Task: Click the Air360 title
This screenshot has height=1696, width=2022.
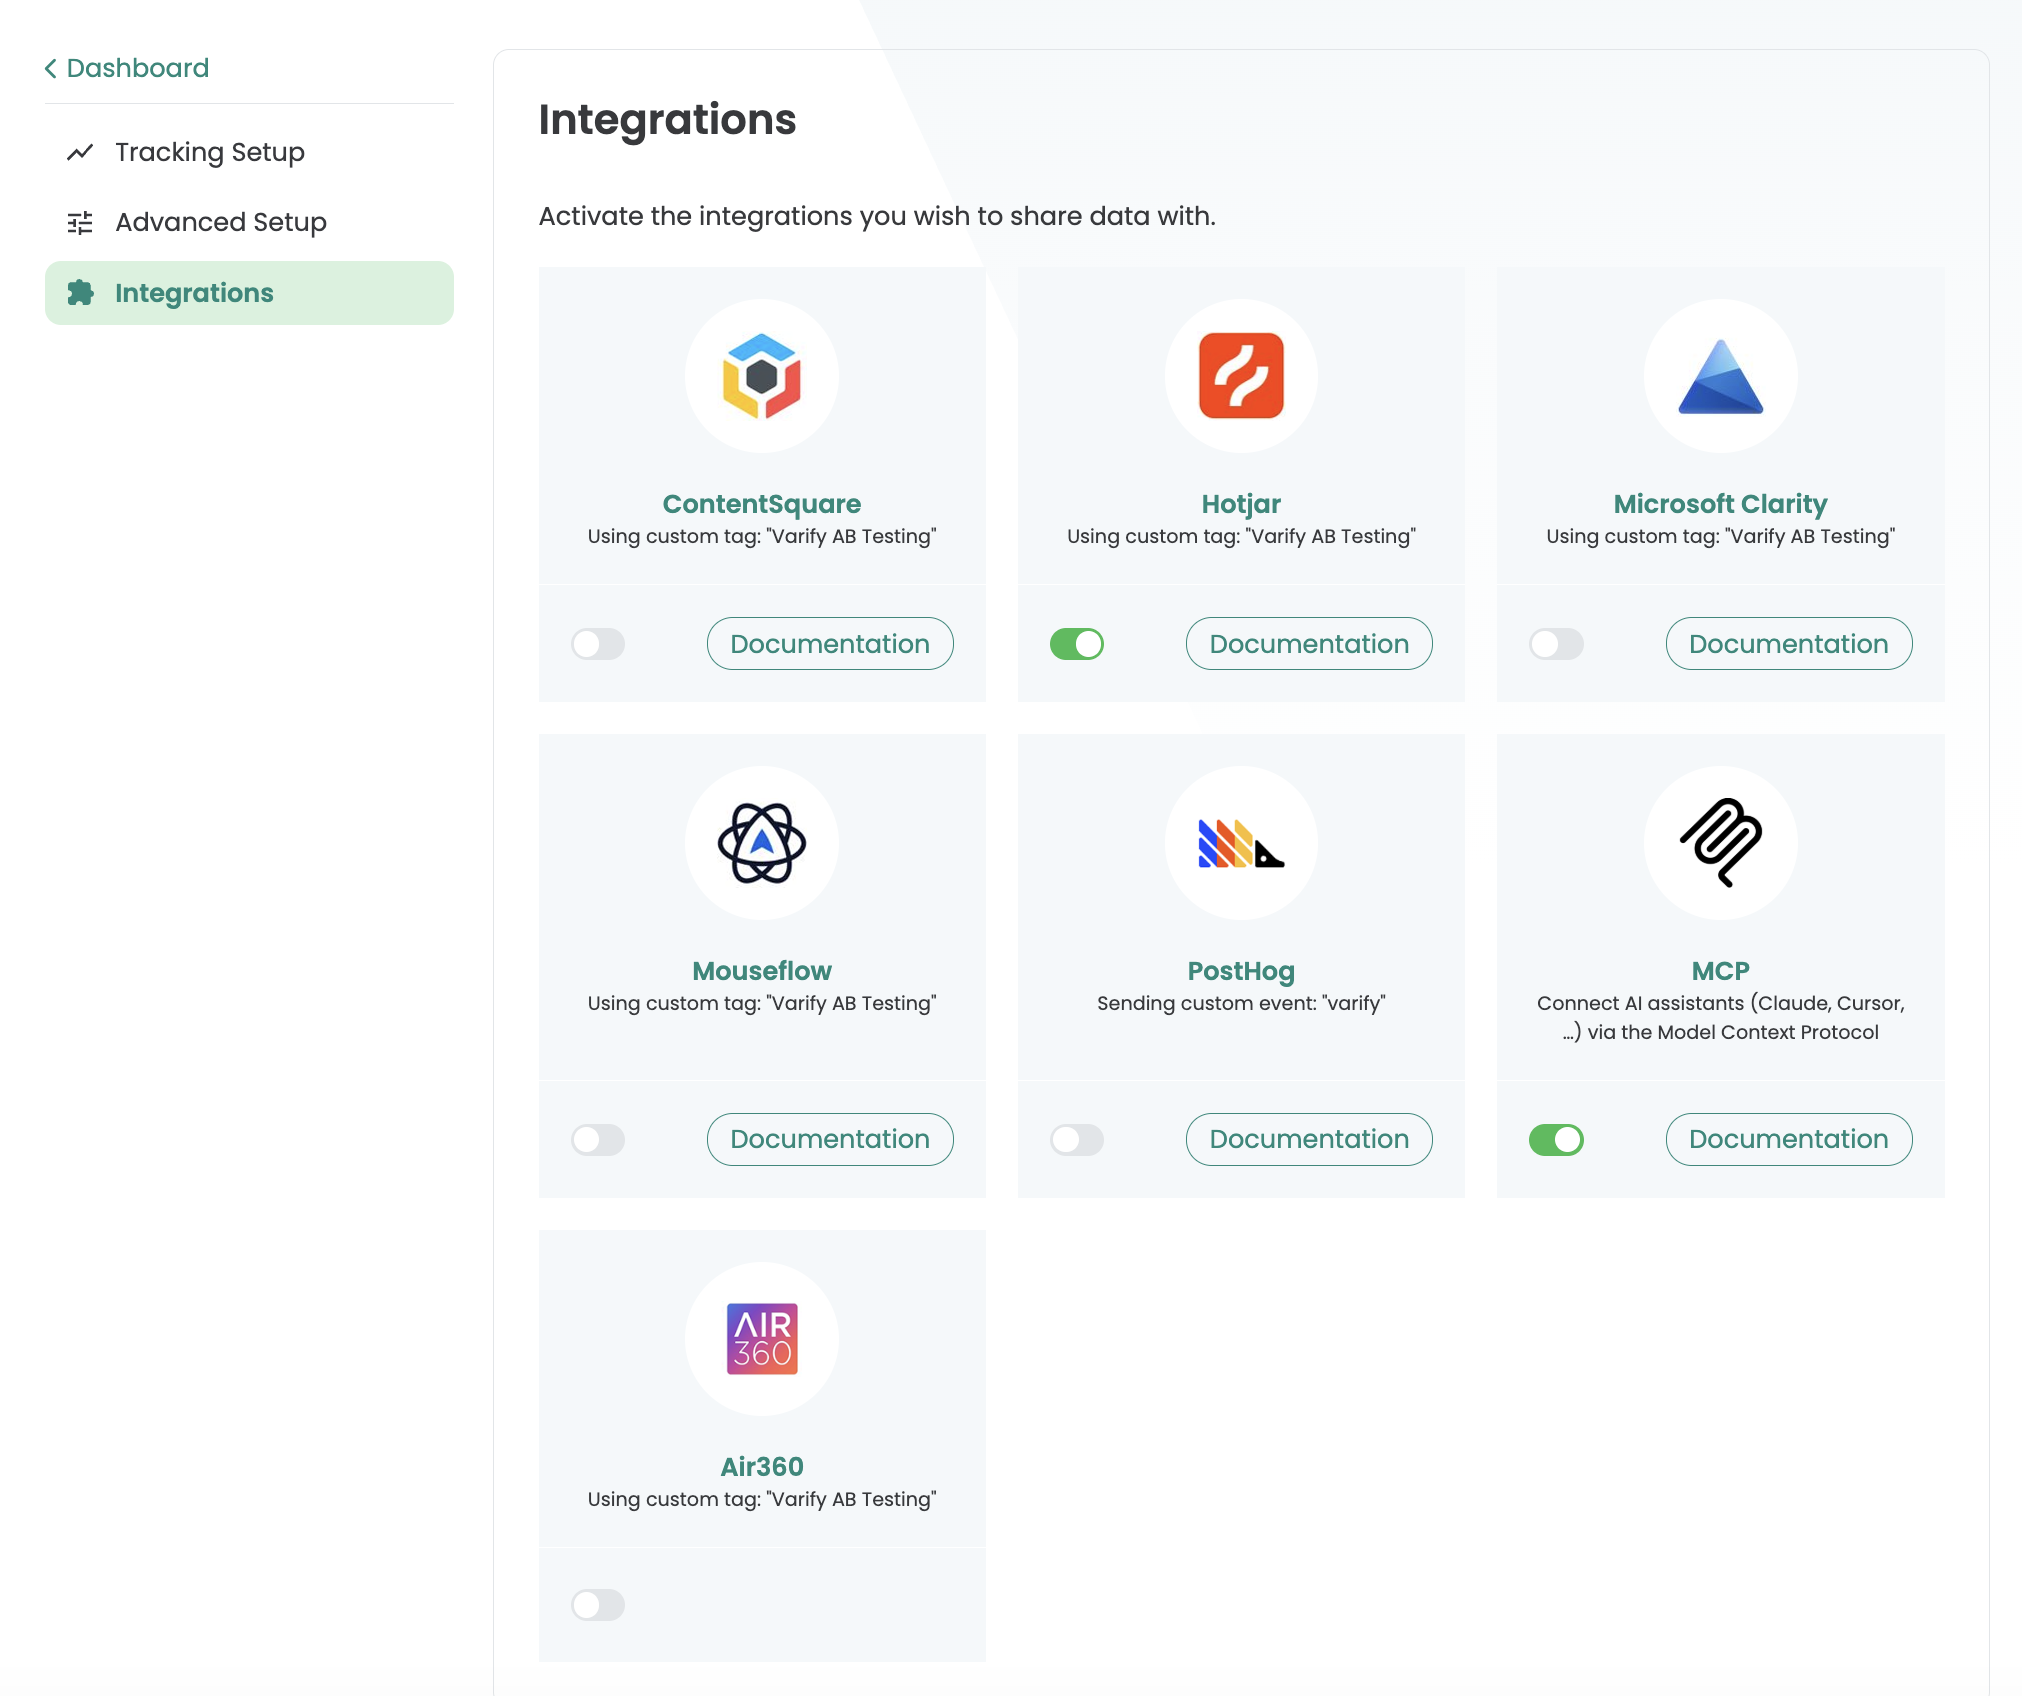Action: (762, 1467)
